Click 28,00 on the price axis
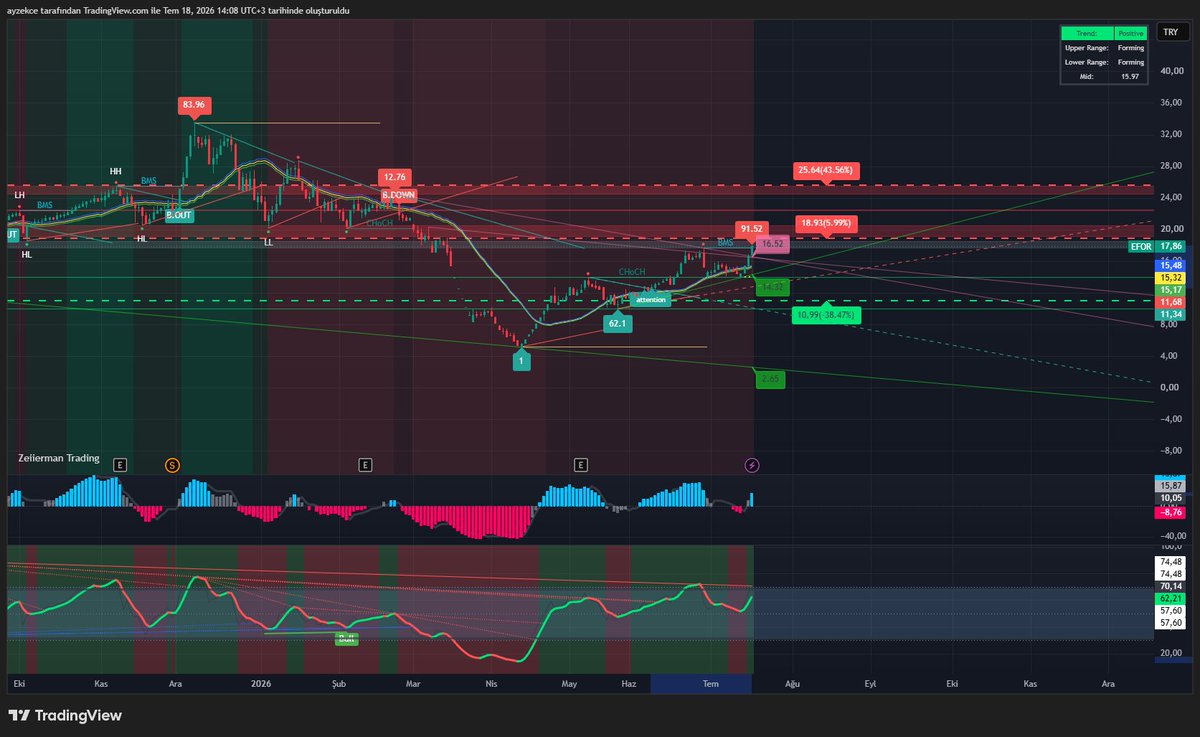The height and width of the screenshot is (737, 1200). [1172, 165]
